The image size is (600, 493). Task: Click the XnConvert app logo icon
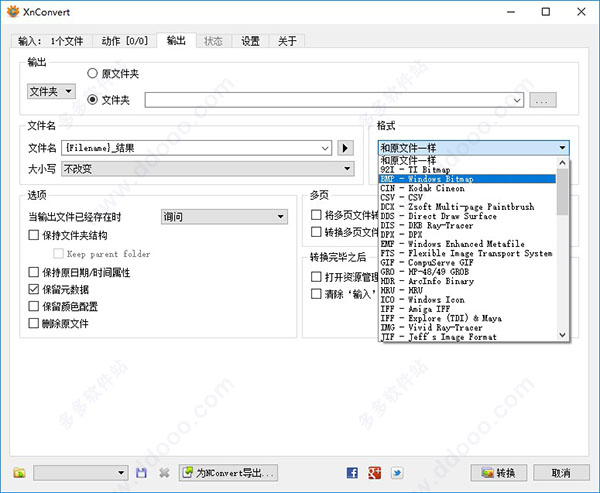click(13, 11)
